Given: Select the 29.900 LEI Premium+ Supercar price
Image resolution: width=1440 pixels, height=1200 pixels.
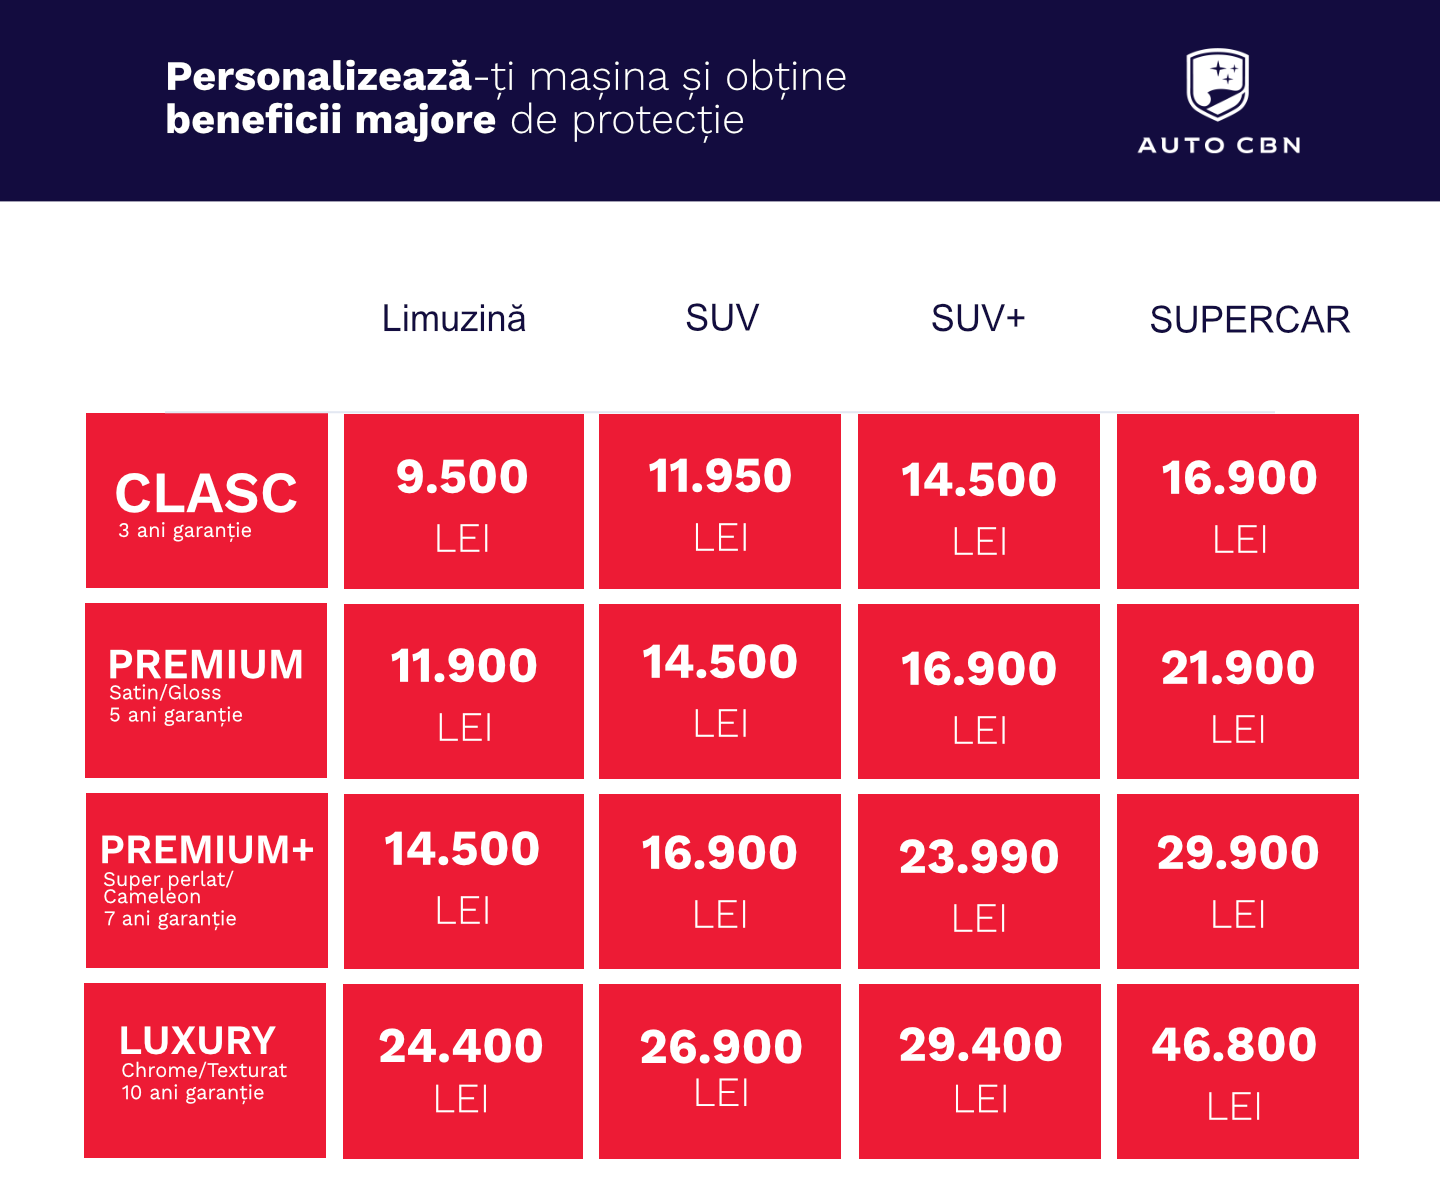Looking at the screenshot, I should pos(1238,881).
